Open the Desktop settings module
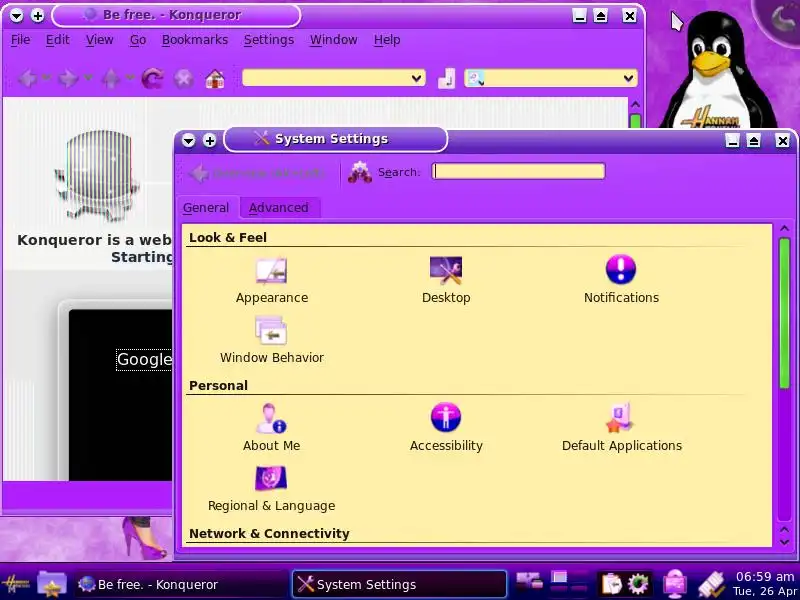The height and width of the screenshot is (600, 800). tap(446, 281)
